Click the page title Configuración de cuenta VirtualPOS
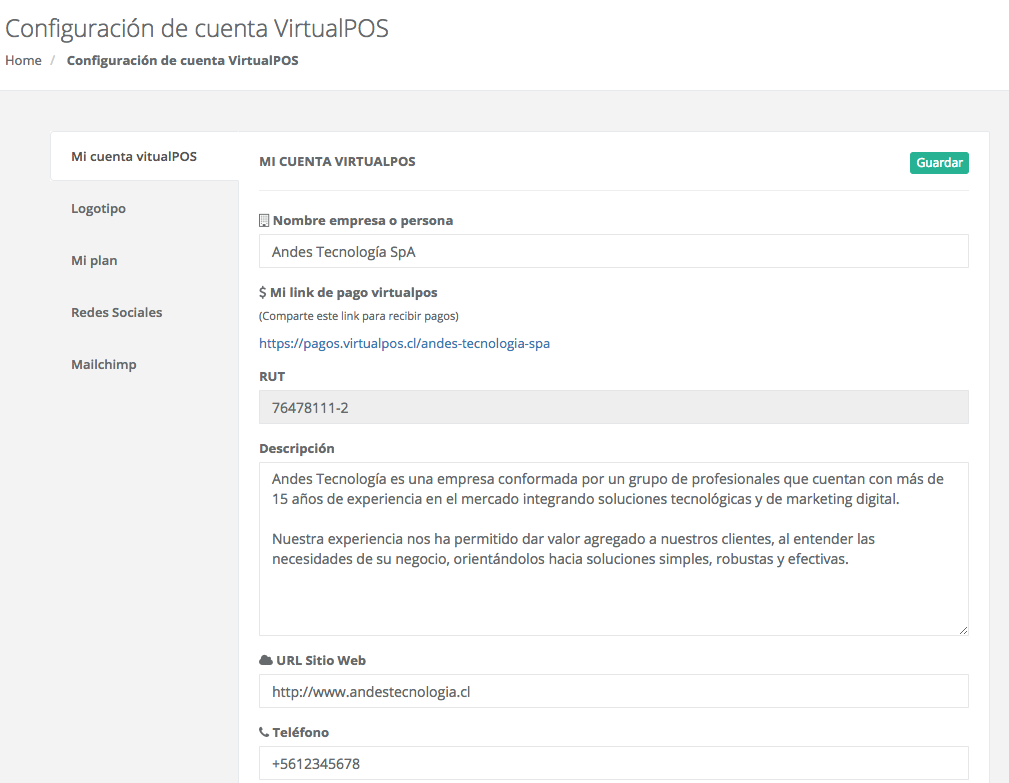The image size is (1009, 783). click(197, 29)
